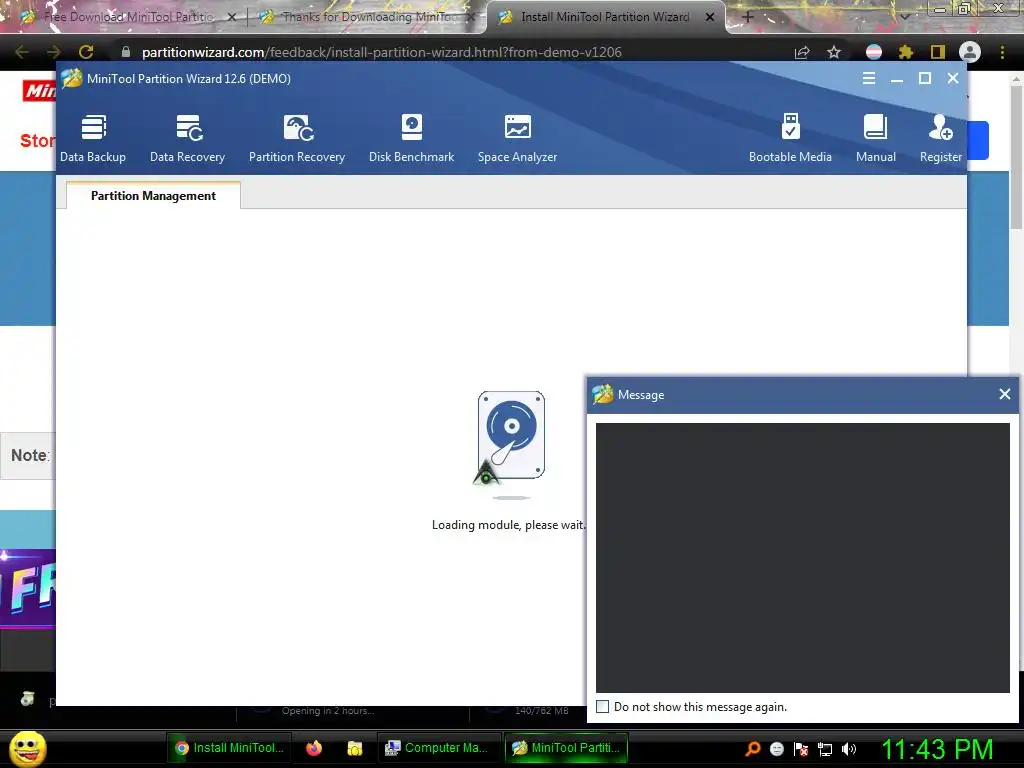Open browser Extensions puzzle icon

click(906, 52)
